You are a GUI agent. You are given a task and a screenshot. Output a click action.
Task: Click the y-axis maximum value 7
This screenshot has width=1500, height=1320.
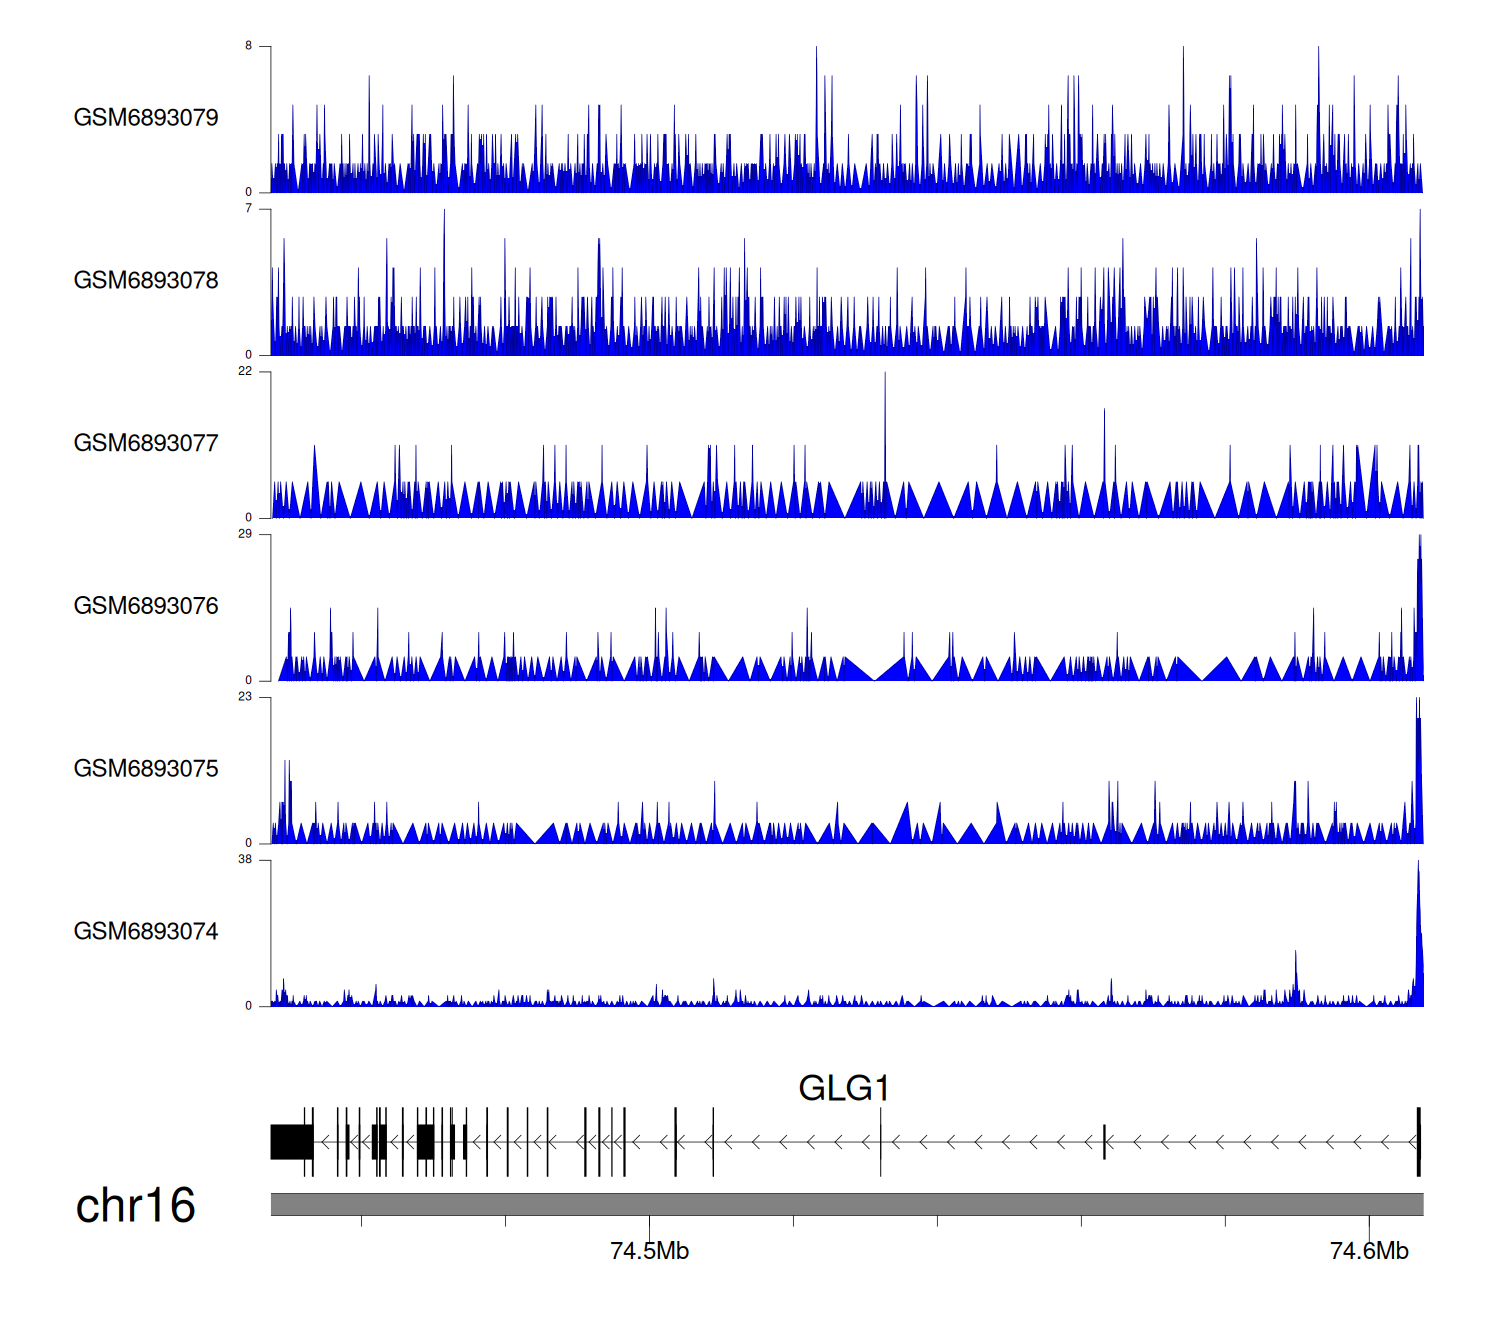249,208
